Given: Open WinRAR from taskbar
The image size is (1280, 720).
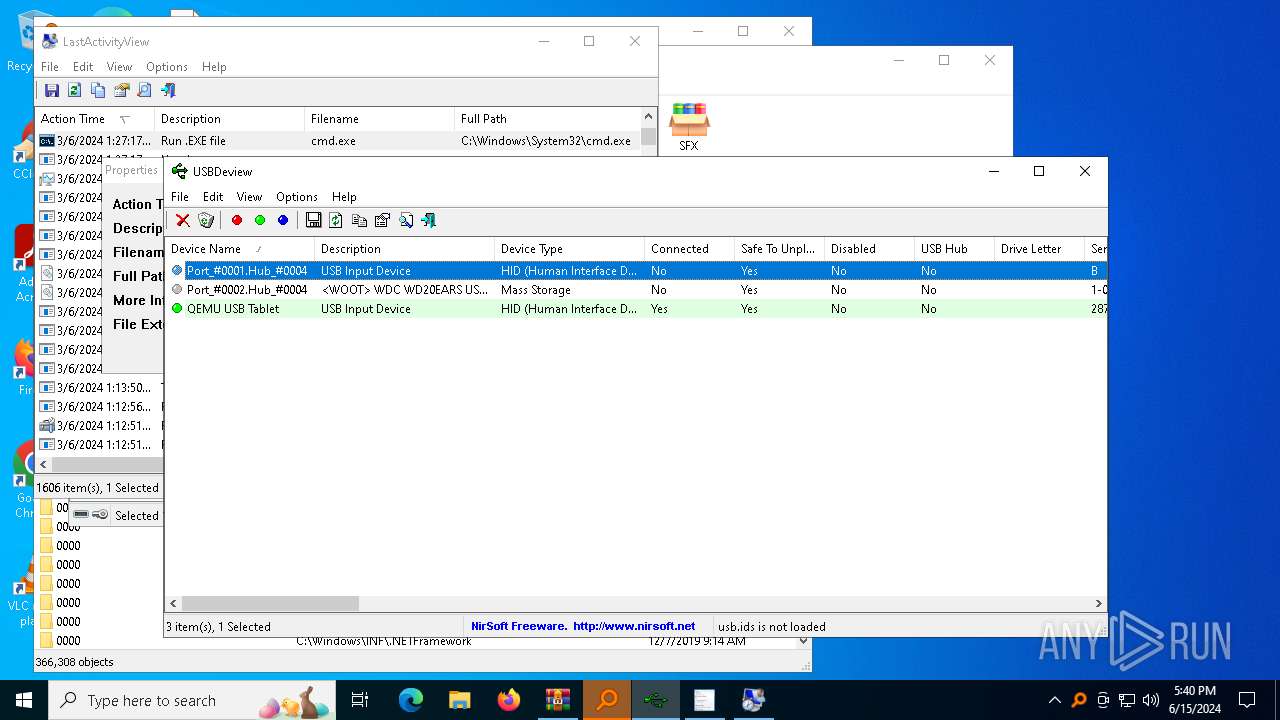Looking at the screenshot, I should 558,700.
